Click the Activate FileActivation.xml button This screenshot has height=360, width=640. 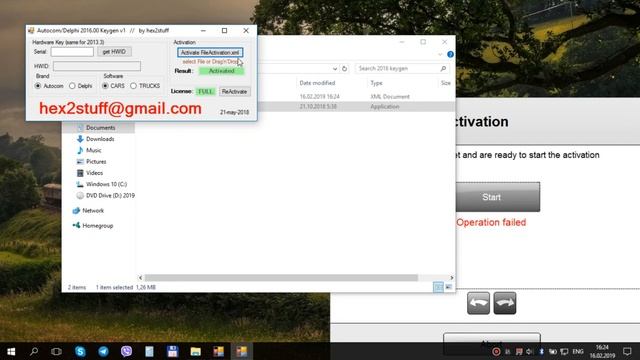(210, 52)
